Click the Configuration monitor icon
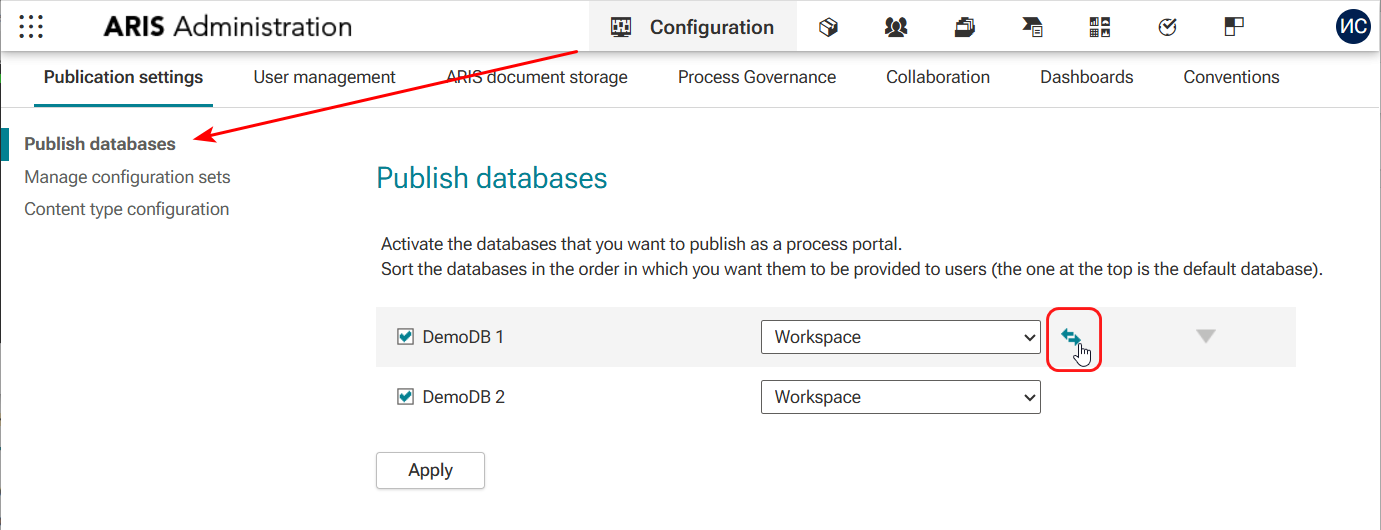The image size is (1381, 530). click(621, 27)
